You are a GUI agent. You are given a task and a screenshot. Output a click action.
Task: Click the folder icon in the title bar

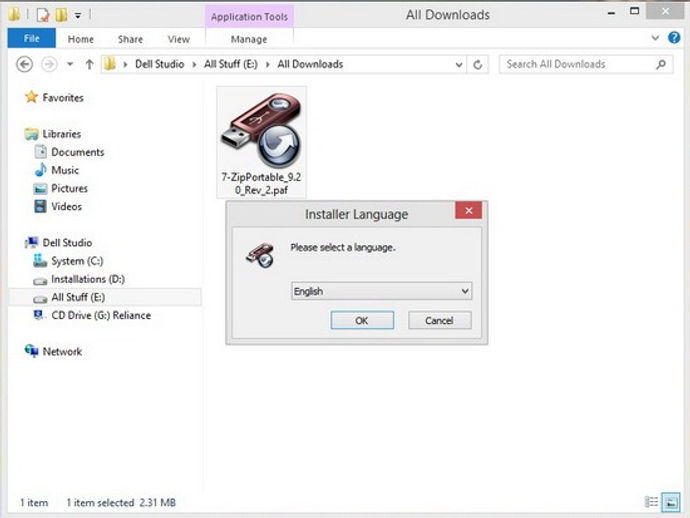pyautogui.click(x=14, y=15)
